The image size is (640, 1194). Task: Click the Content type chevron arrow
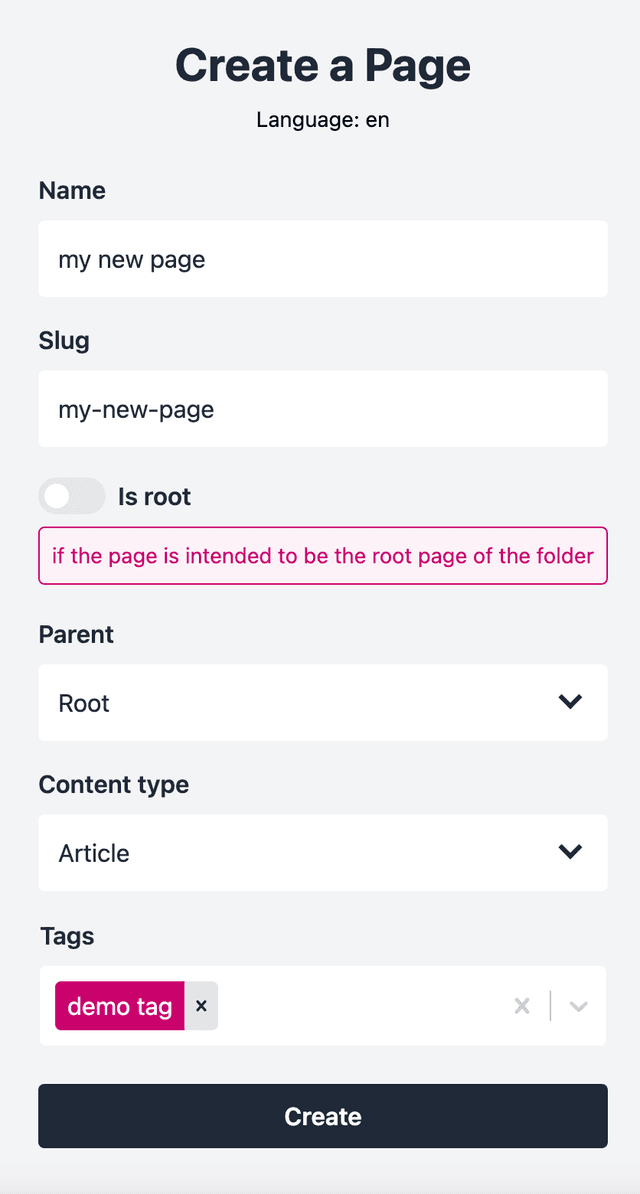(571, 852)
